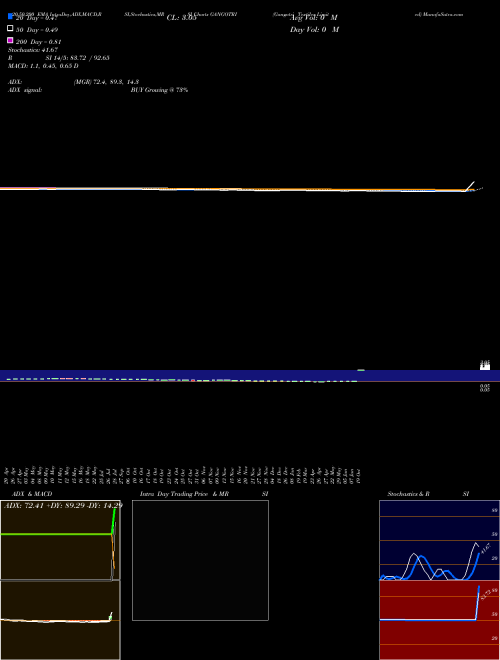The height and width of the screenshot is (660, 500).
Task: Click the 'Day Vol: 0 M' label
Action: coord(314,29)
